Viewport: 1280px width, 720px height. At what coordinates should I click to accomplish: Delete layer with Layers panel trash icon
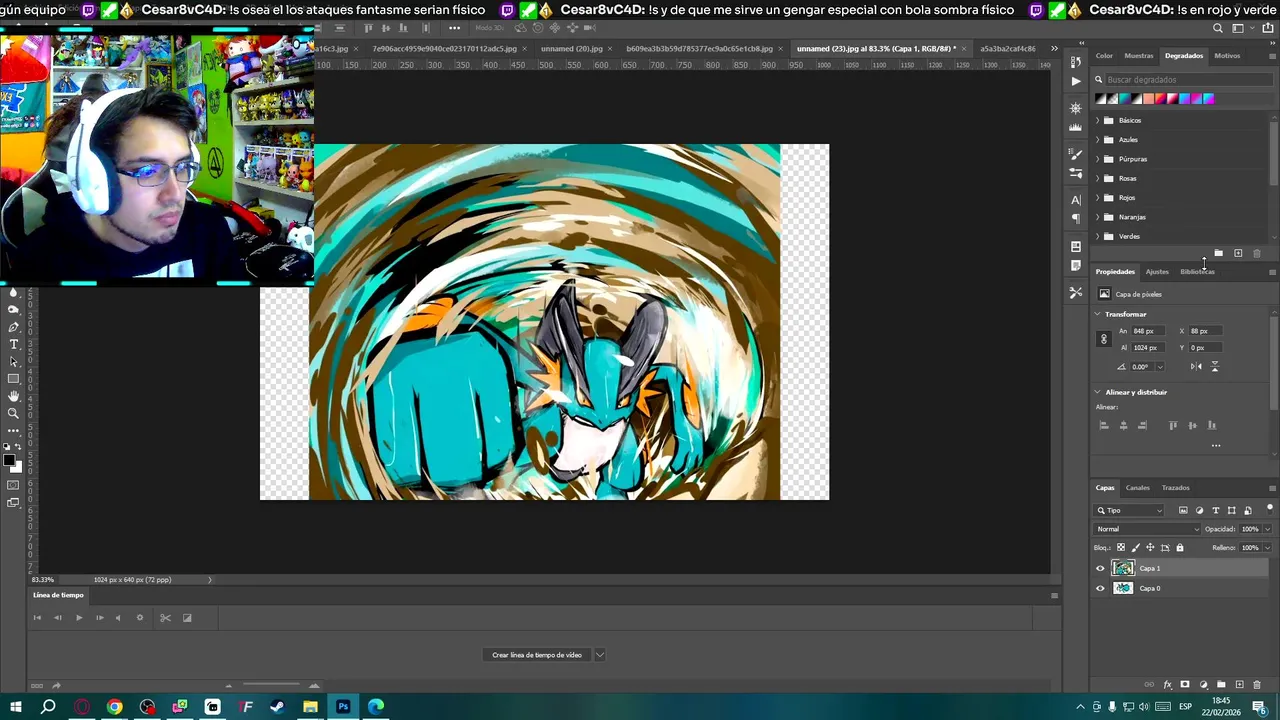(1257, 685)
